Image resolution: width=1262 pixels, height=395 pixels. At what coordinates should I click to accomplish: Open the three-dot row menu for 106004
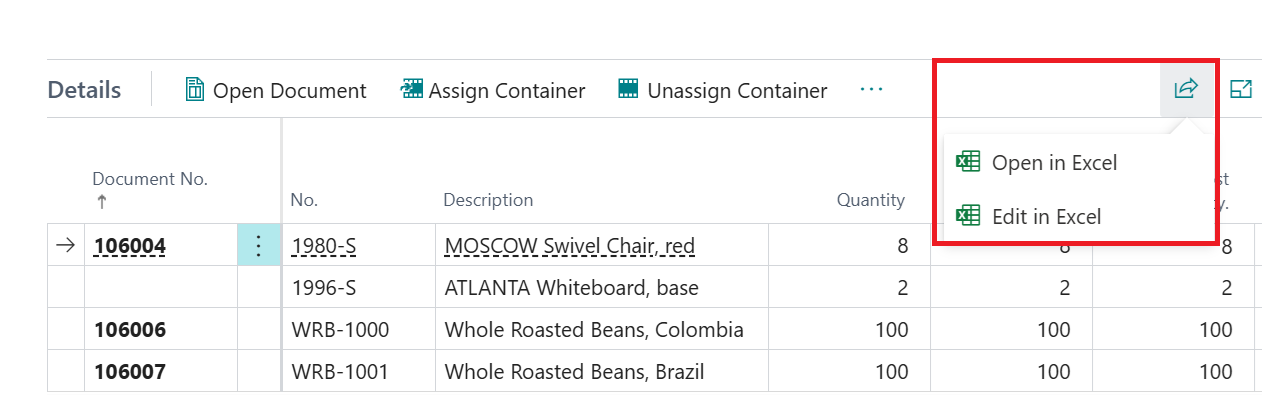coord(259,245)
